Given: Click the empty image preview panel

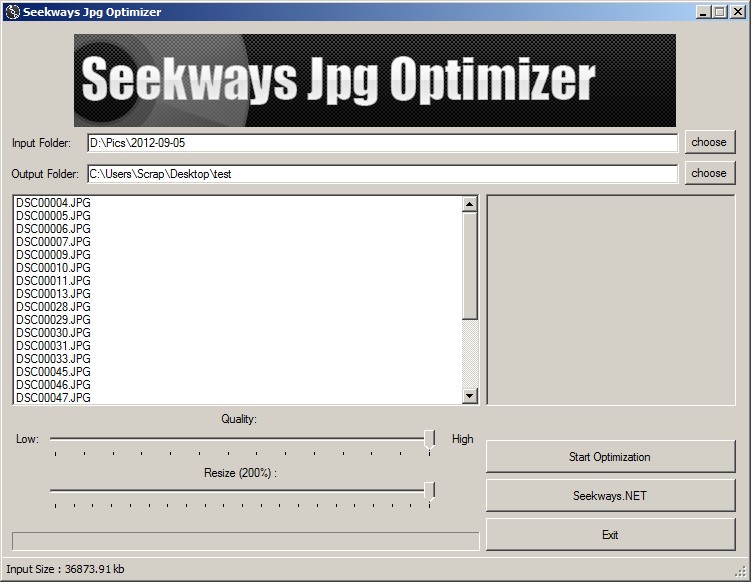Looking at the screenshot, I should pos(611,300).
